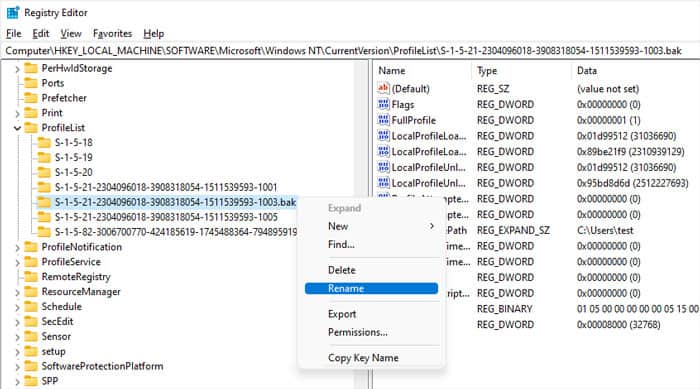The image size is (700, 389).
Task: Click the PerHwIdStorage folder icon
Action: click(31, 68)
